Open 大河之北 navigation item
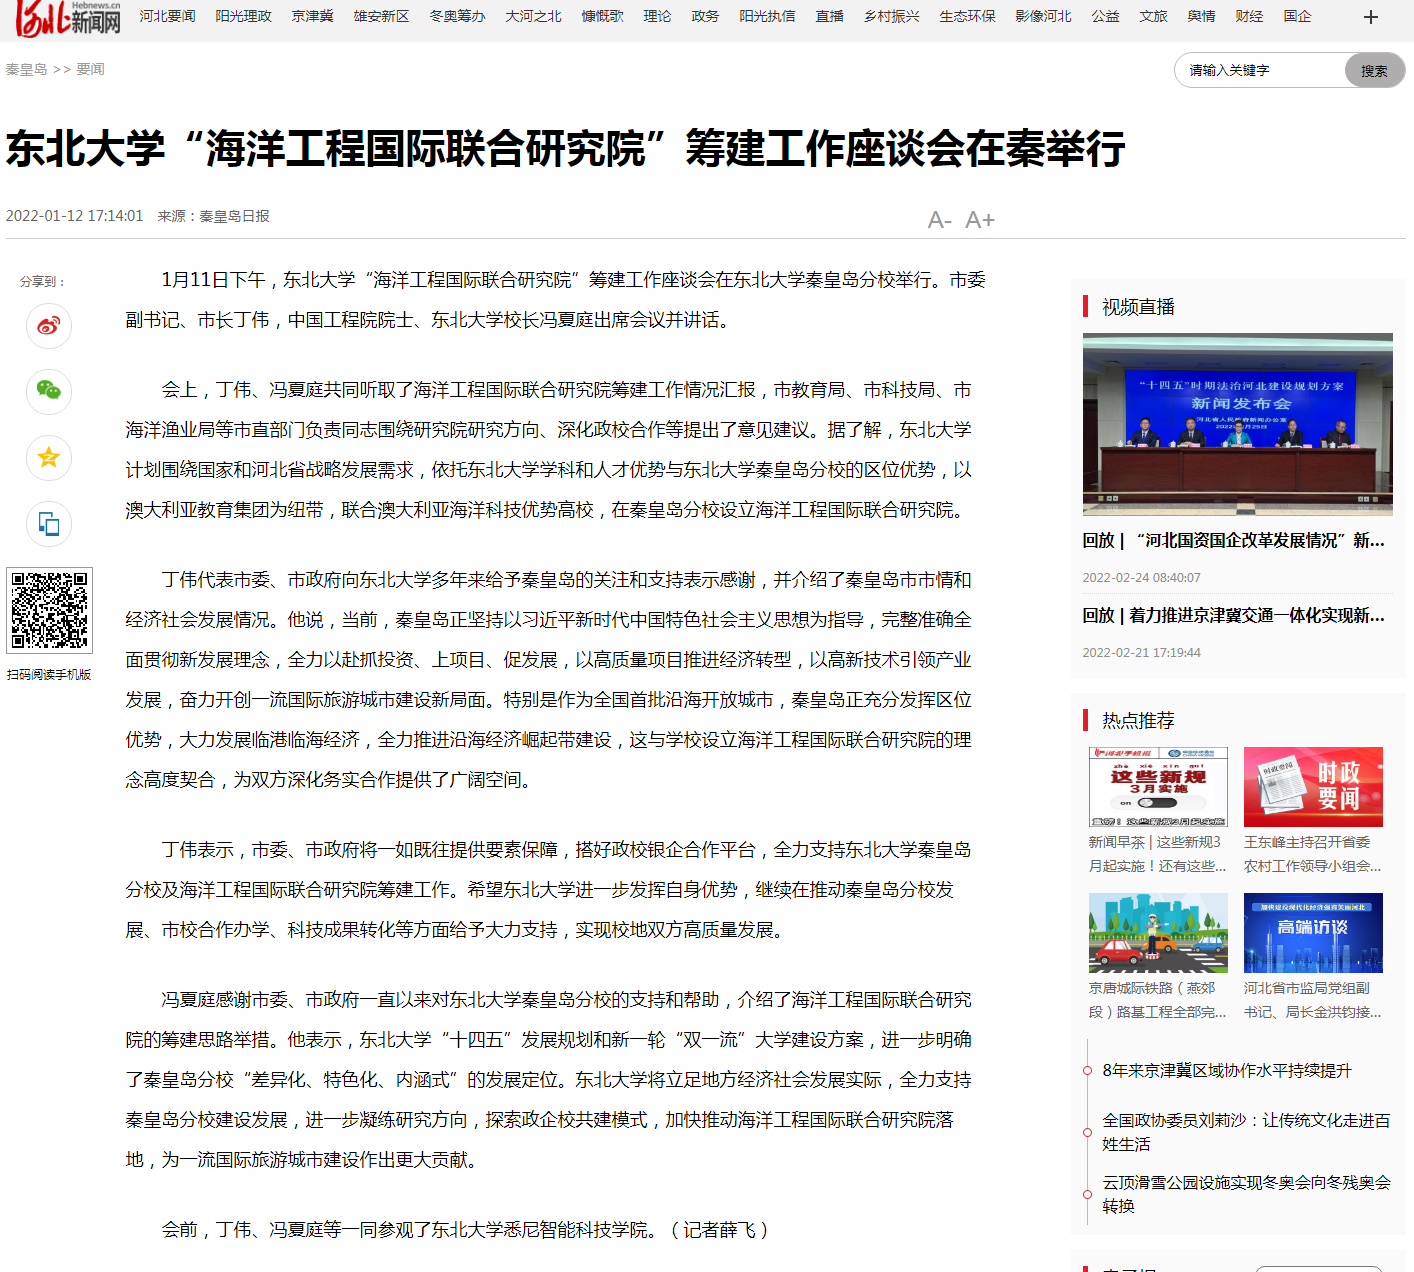 534,17
